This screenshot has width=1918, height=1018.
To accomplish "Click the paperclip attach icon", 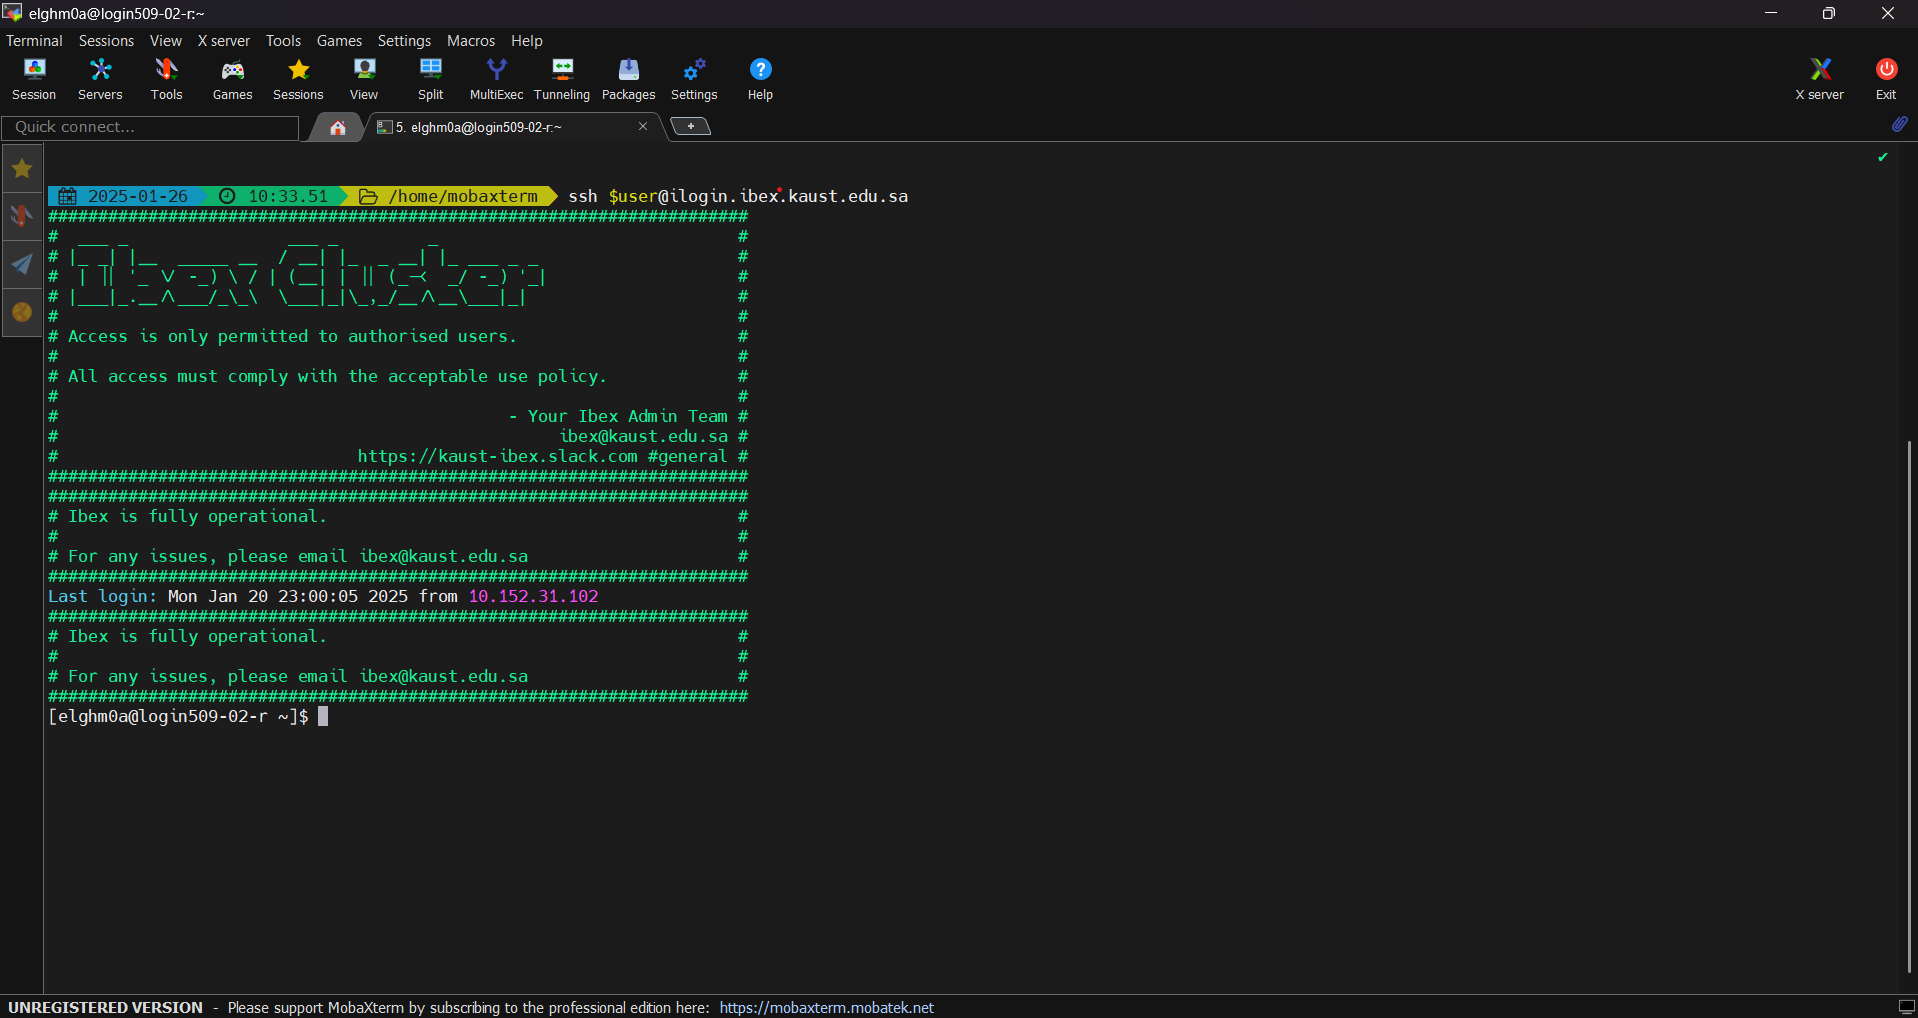I will click(1899, 124).
